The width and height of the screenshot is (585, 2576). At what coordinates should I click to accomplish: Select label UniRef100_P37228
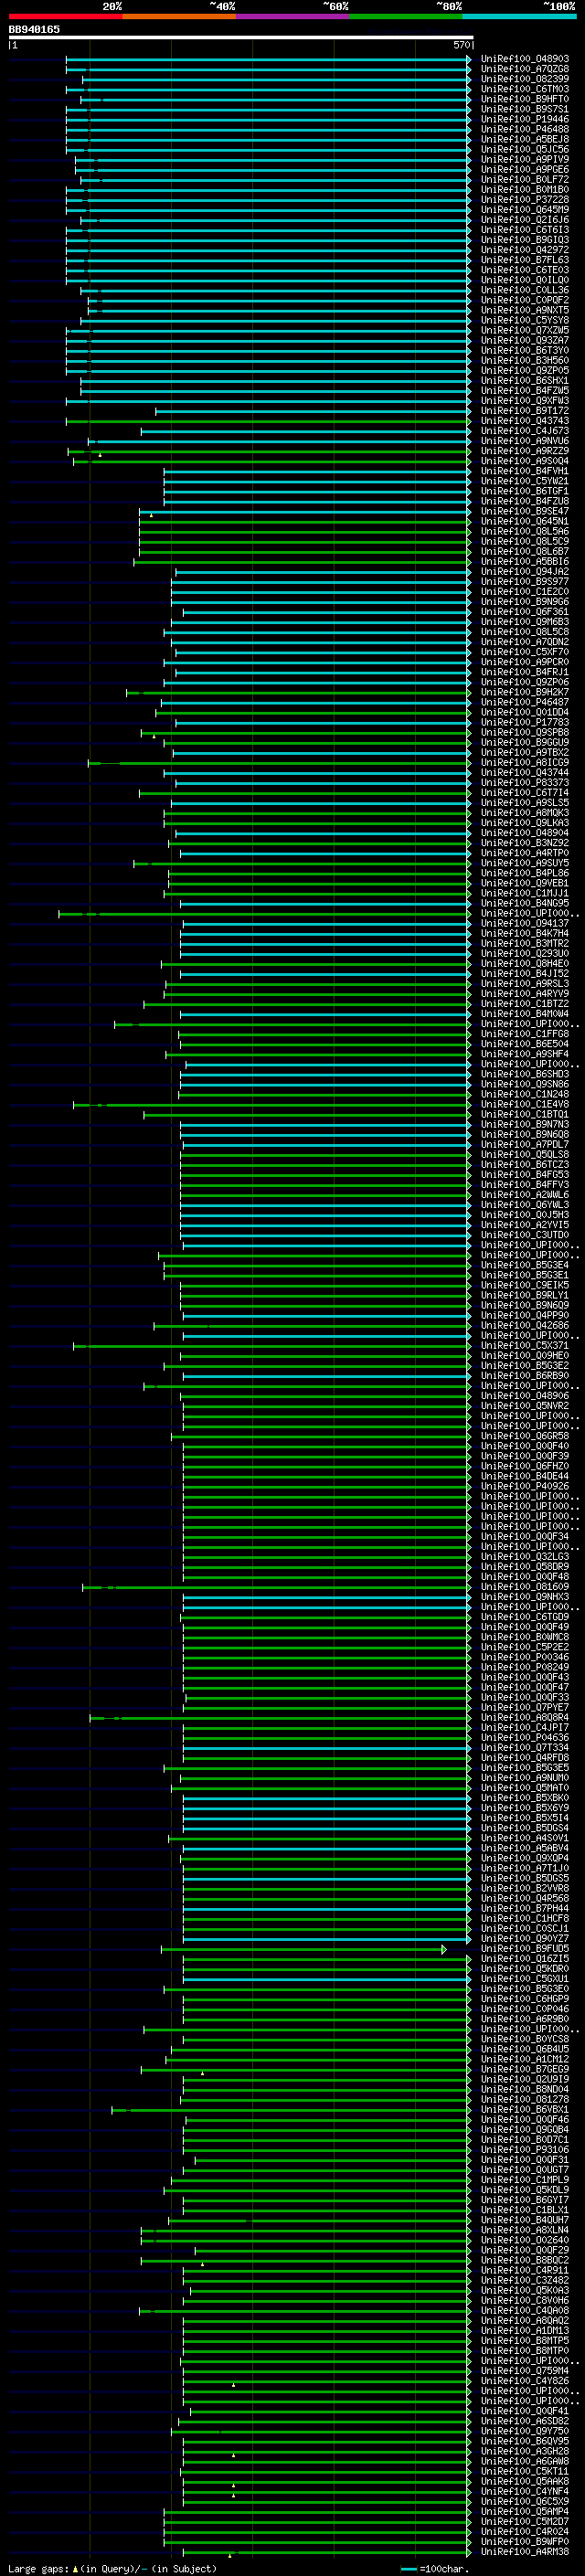click(525, 200)
